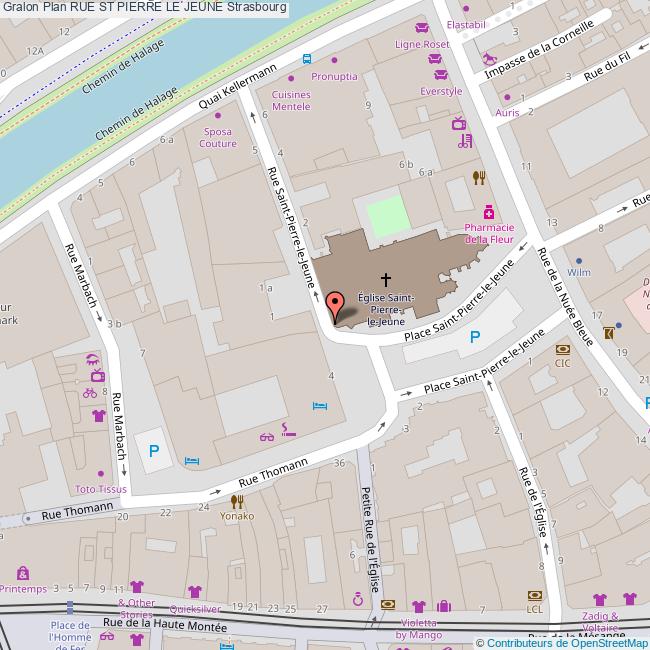This screenshot has width=650, height=650.
Task: Click the red location pin marker
Action: pyautogui.click(x=334, y=305)
